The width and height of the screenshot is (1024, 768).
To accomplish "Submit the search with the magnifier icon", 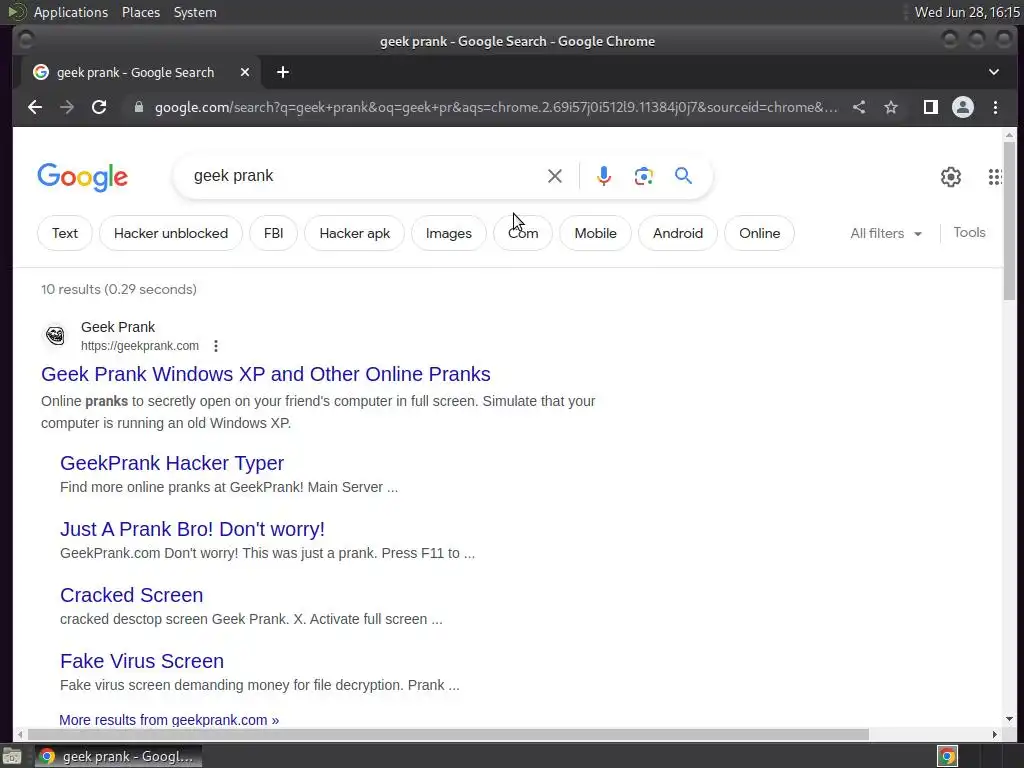I will [x=683, y=176].
